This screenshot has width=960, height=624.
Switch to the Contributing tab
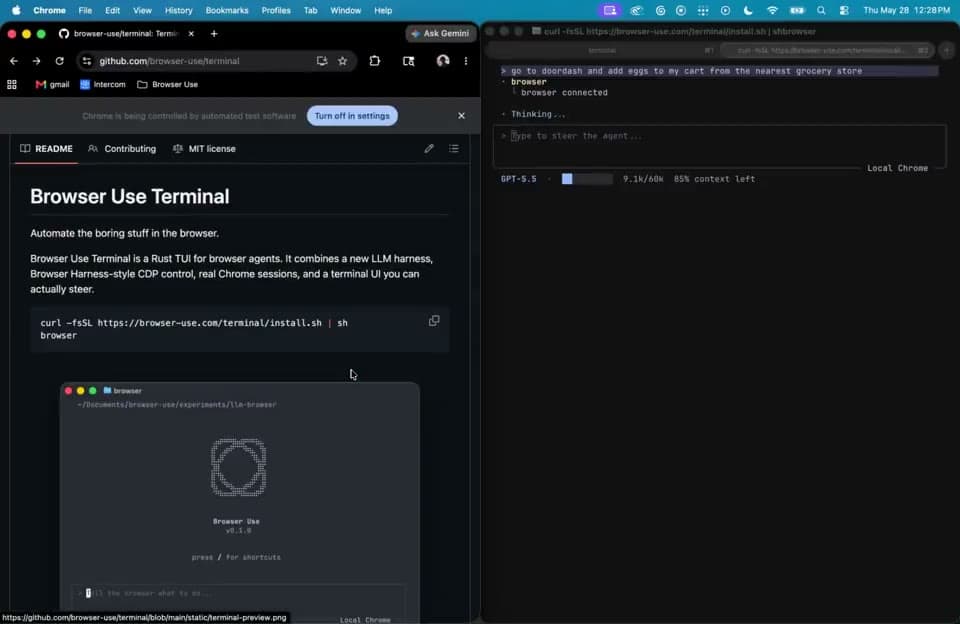122,149
